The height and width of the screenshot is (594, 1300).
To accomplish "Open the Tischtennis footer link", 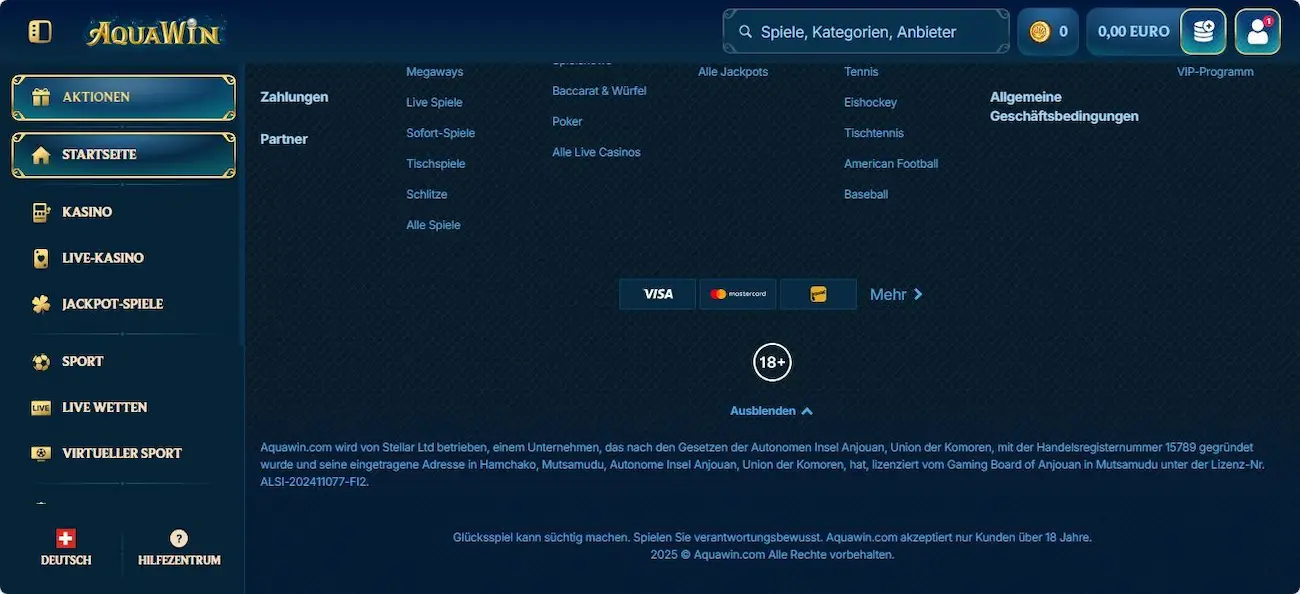I will click(874, 133).
